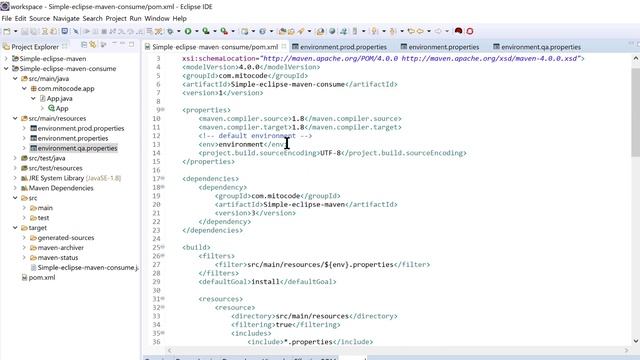Expand the src/test/java node
640x360 pixels.
pyautogui.click(x=15, y=158)
